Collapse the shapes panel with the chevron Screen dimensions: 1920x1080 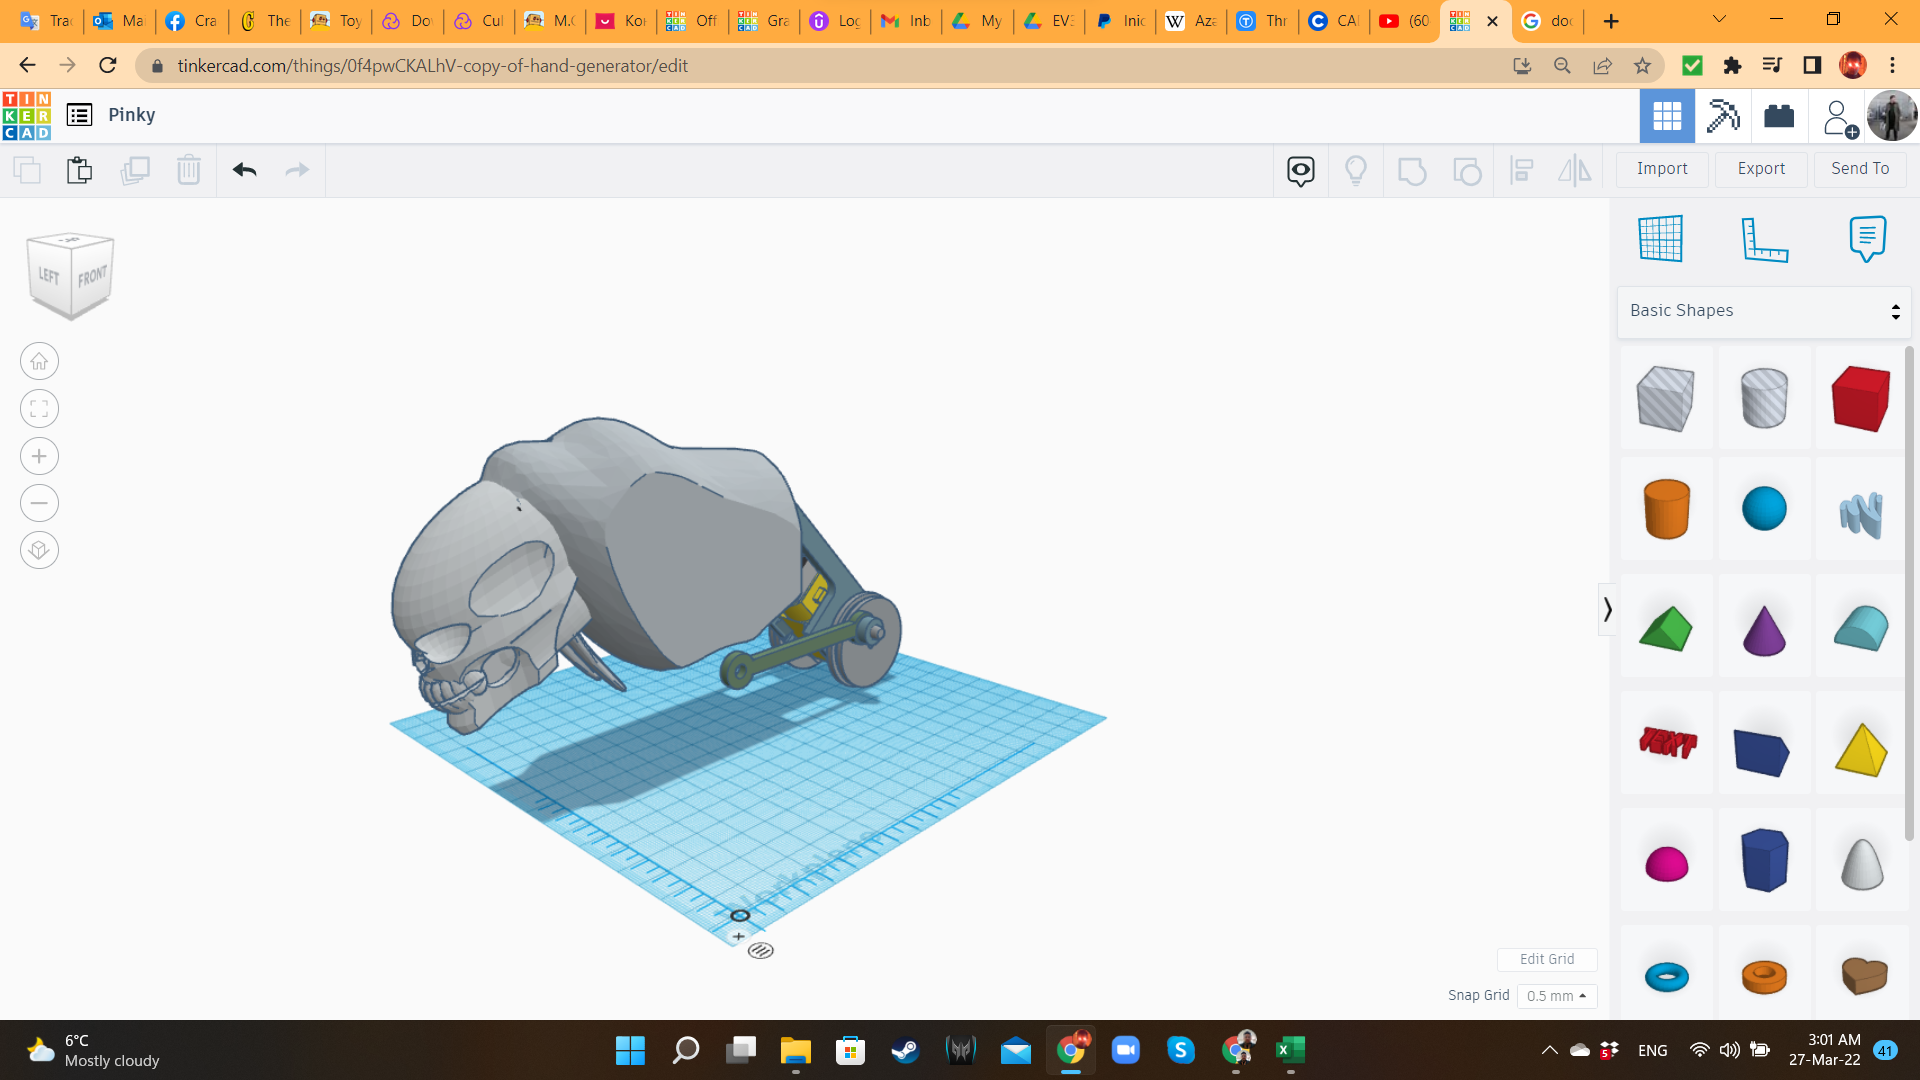[1607, 610]
